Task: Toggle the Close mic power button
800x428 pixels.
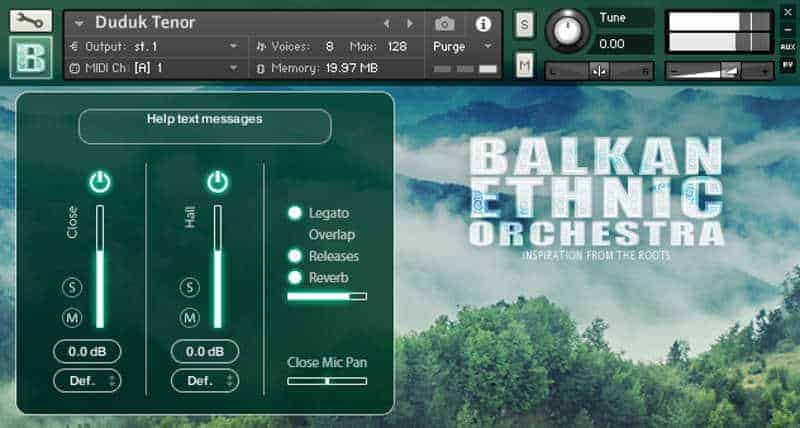Action: coord(99,182)
